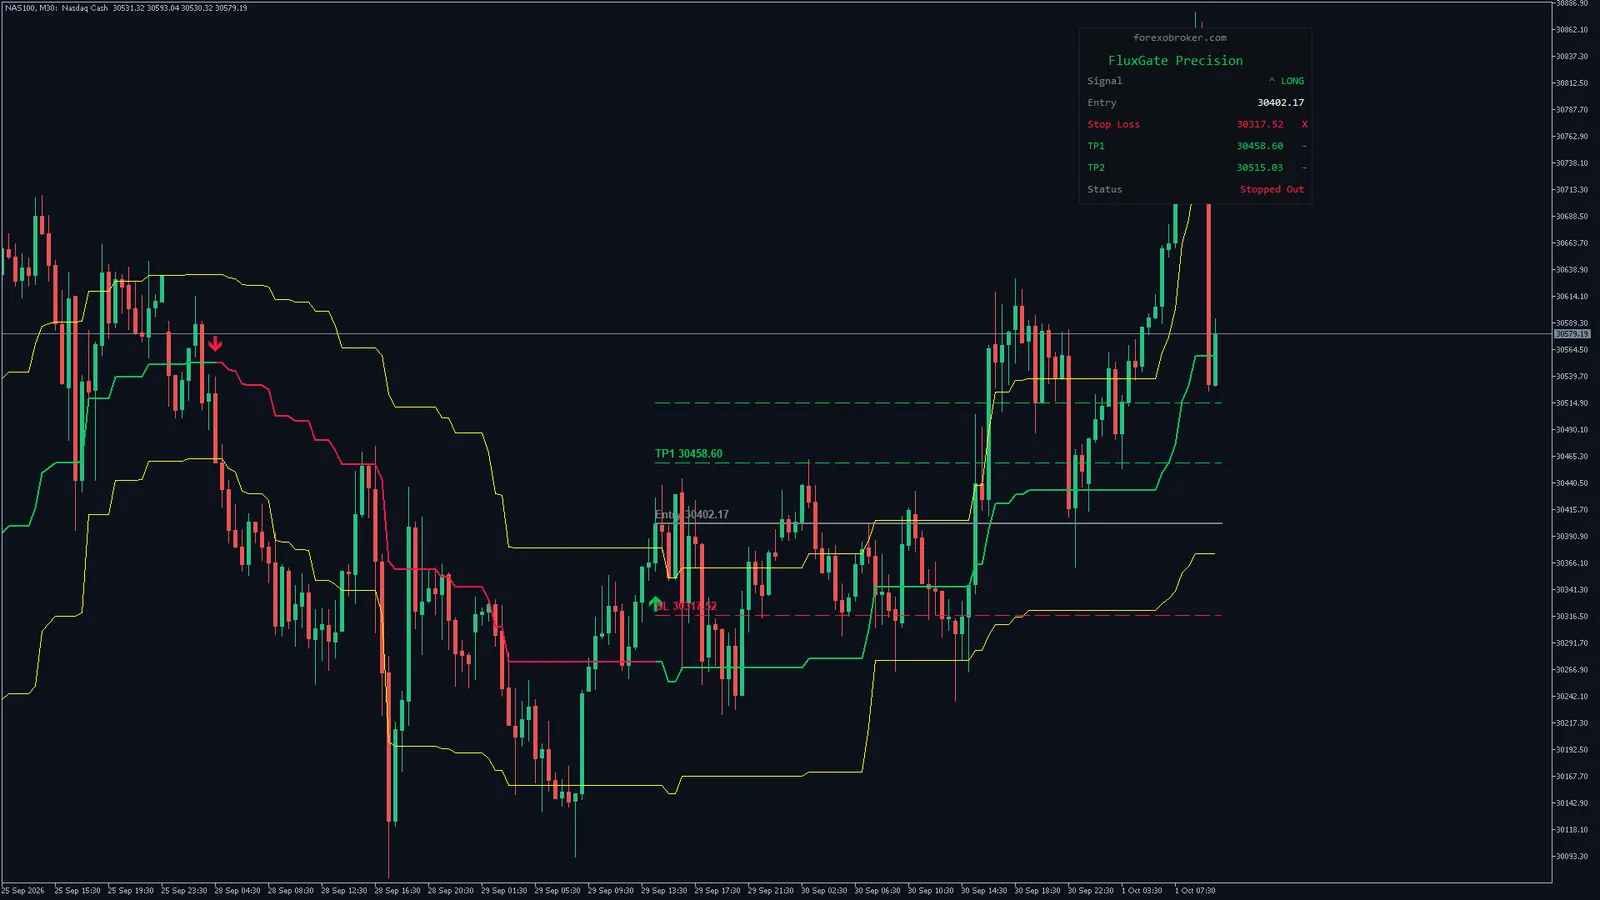This screenshot has width=1600, height=900.
Task: Click the 30366.10 price axis label
Action: 1571,564
